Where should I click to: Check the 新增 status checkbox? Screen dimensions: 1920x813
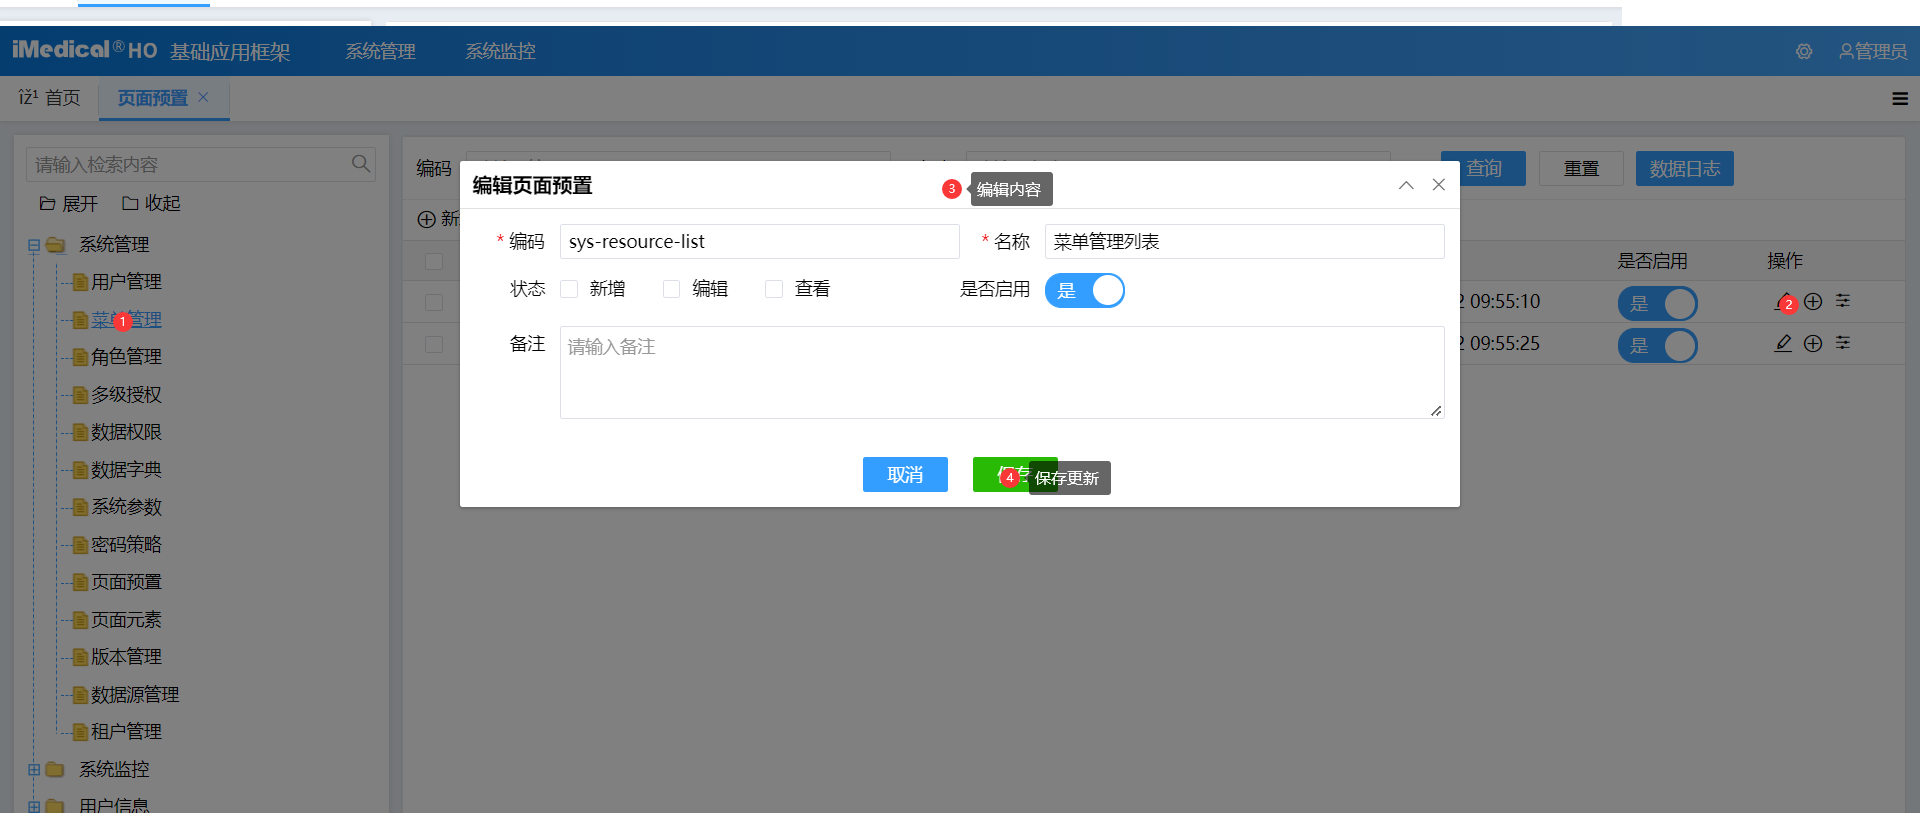click(569, 289)
